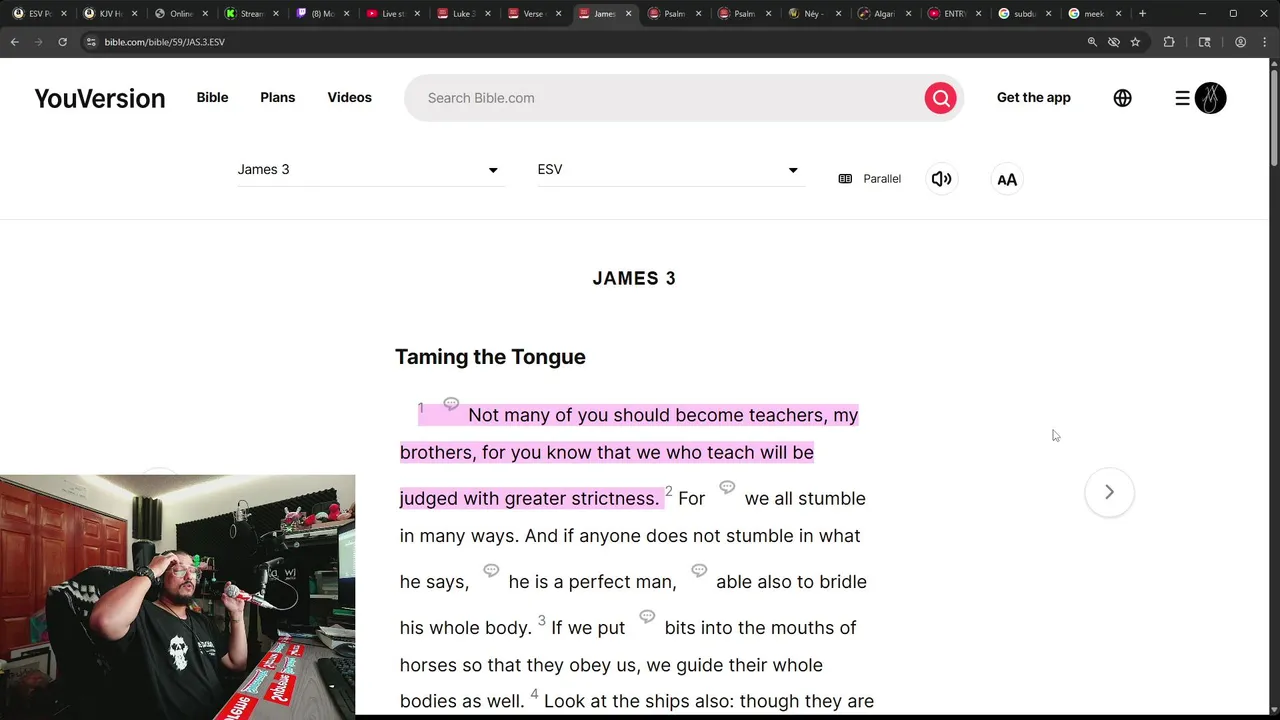Play chapter audio with speaker icon
This screenshot has width=1280, height=720.
pos(941,179)
